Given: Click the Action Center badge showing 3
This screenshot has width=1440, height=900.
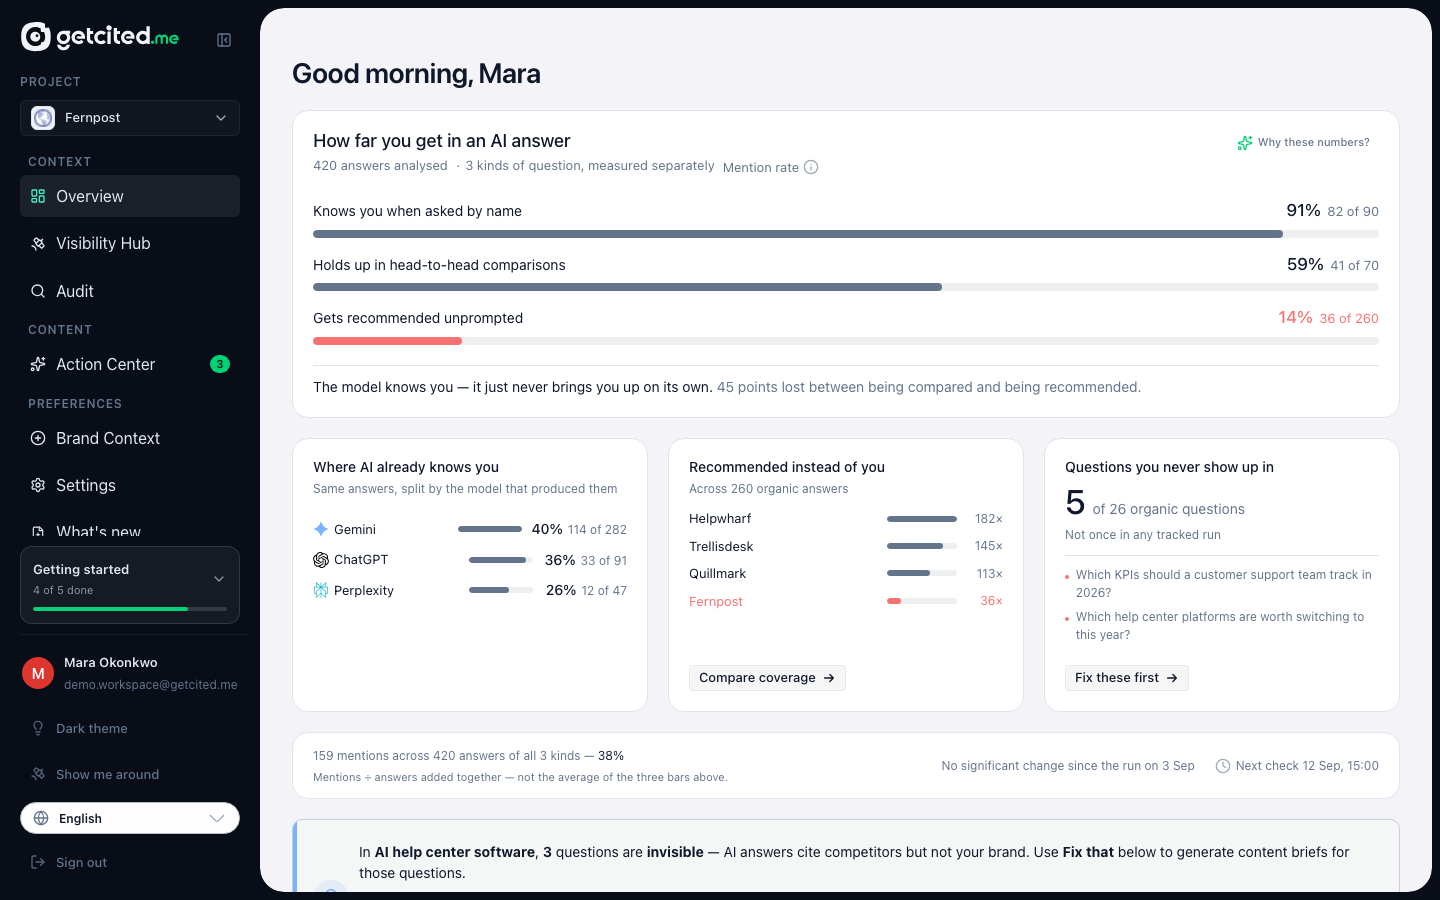Looking at the screenshot, I should (x=220, y=364).
